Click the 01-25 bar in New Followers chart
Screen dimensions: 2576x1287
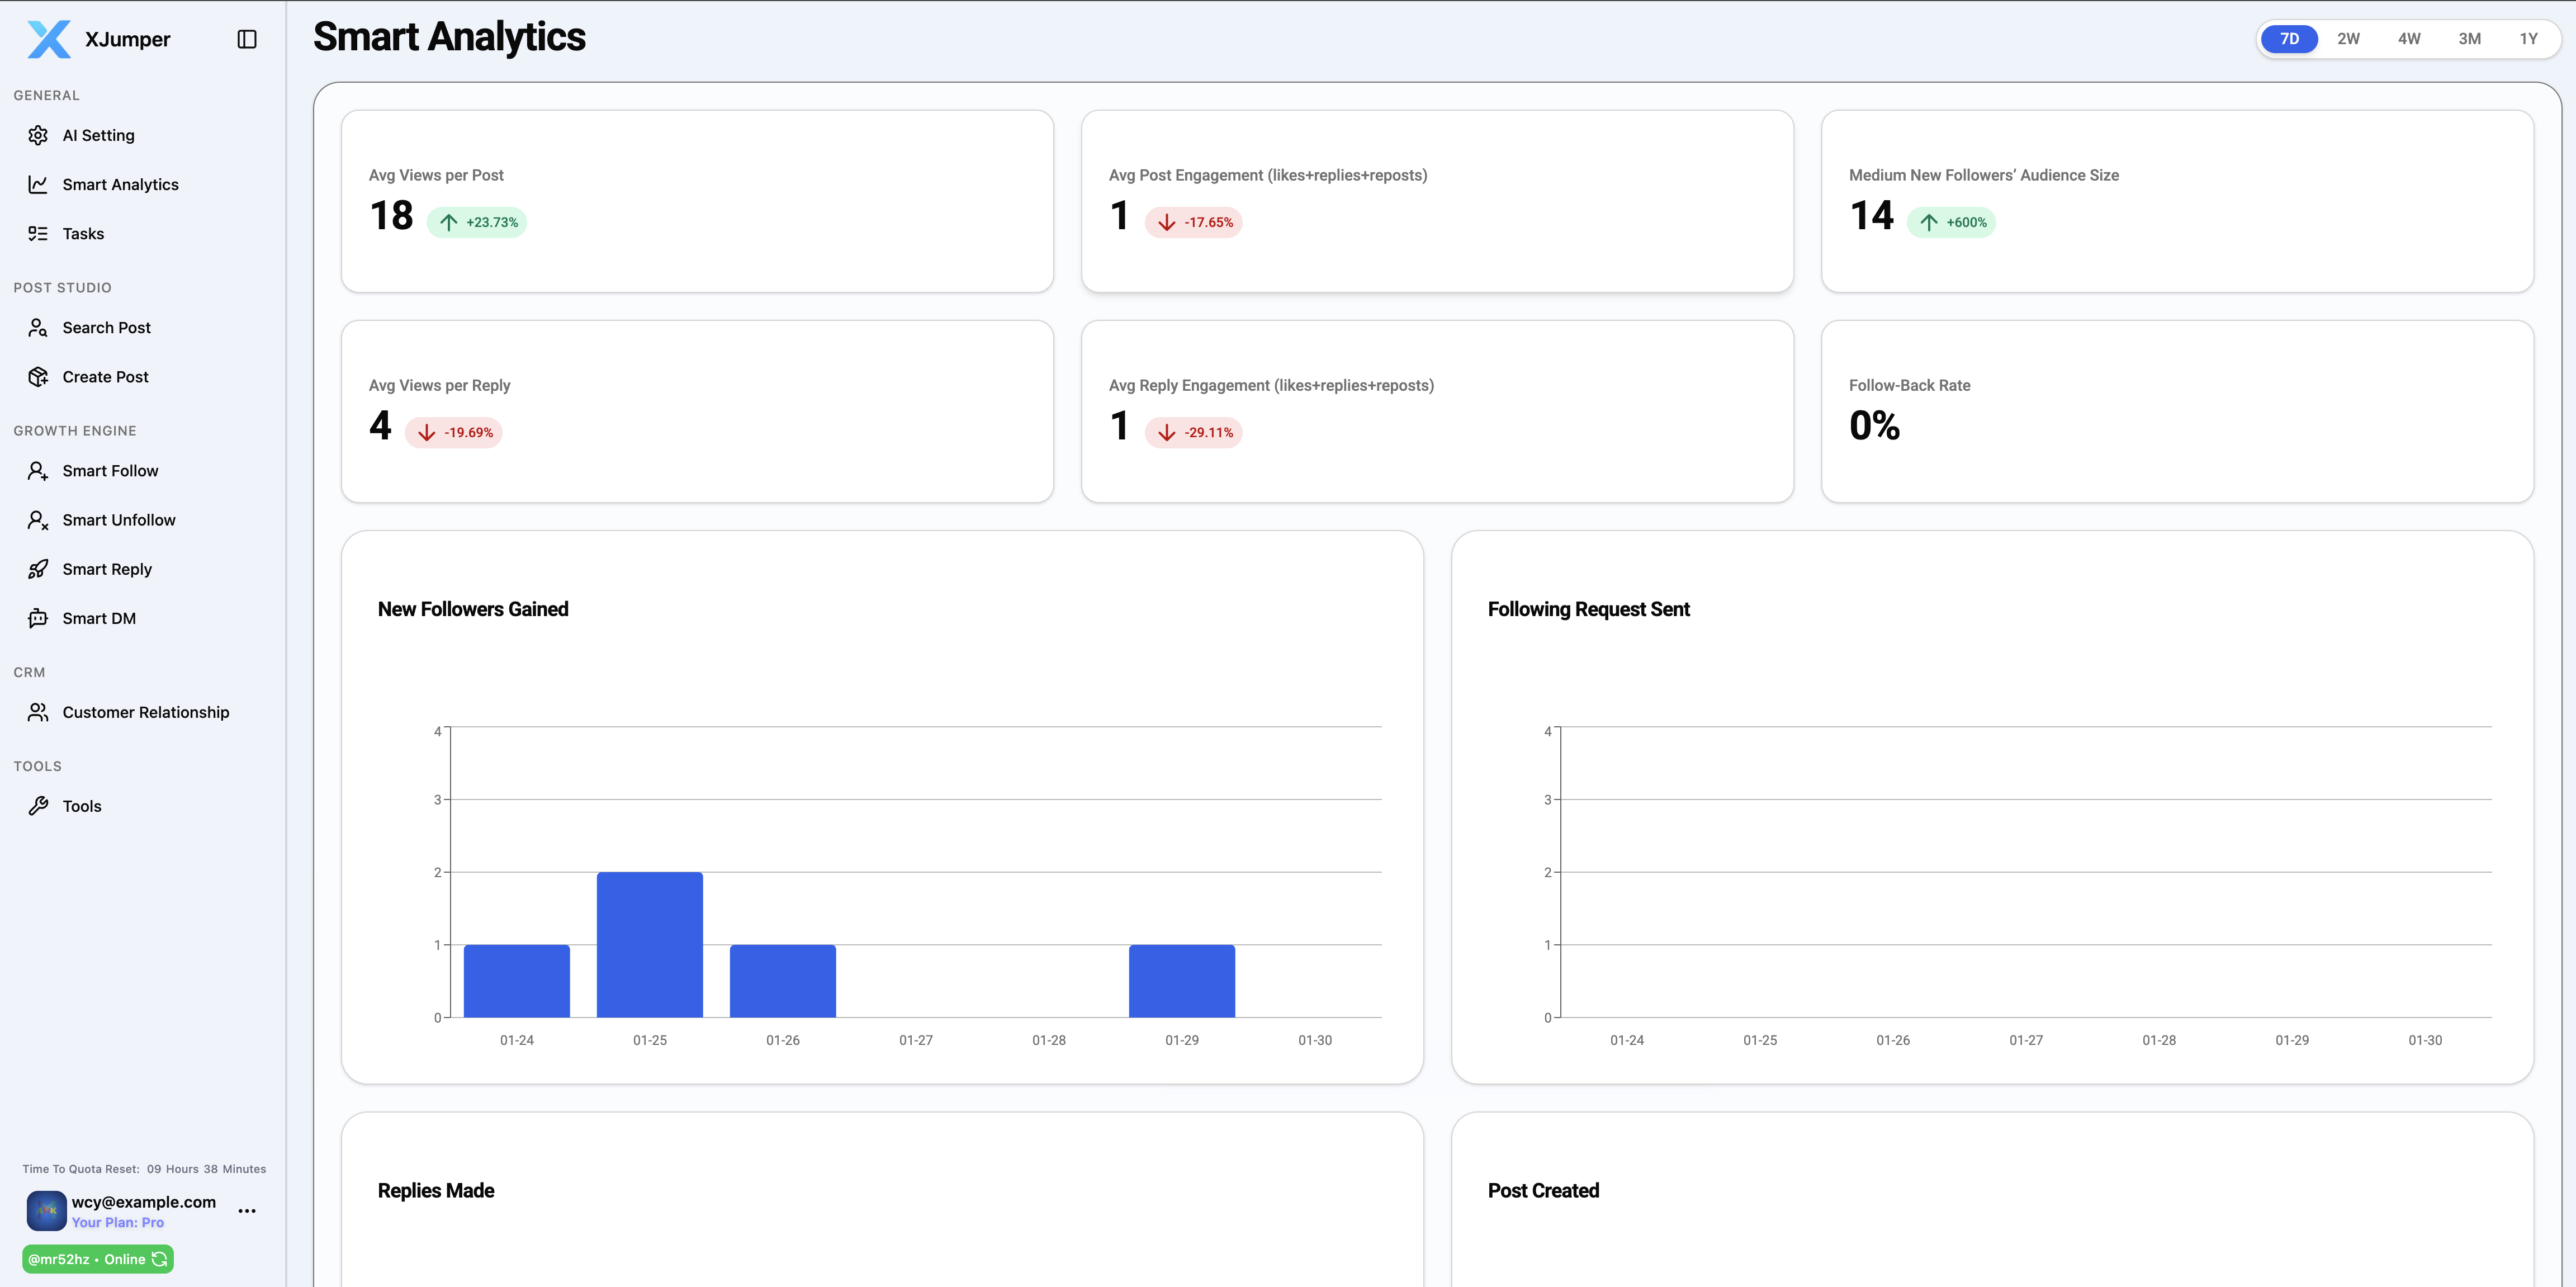[649, 944]
